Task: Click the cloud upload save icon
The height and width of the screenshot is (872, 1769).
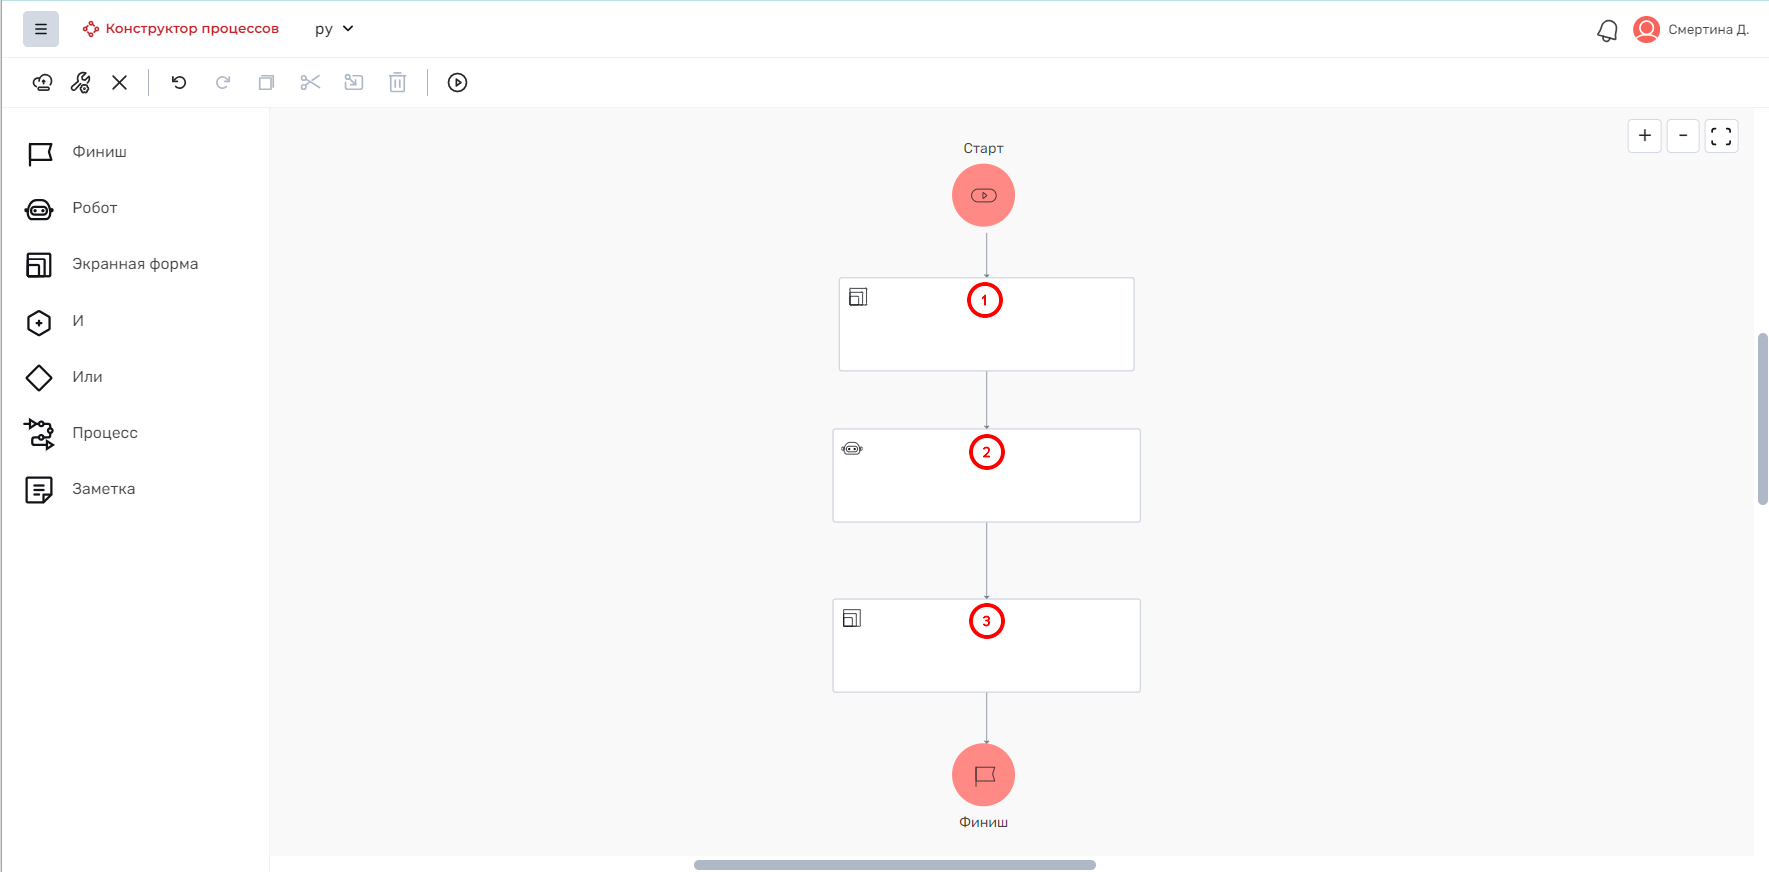Action: click(42, 83)
